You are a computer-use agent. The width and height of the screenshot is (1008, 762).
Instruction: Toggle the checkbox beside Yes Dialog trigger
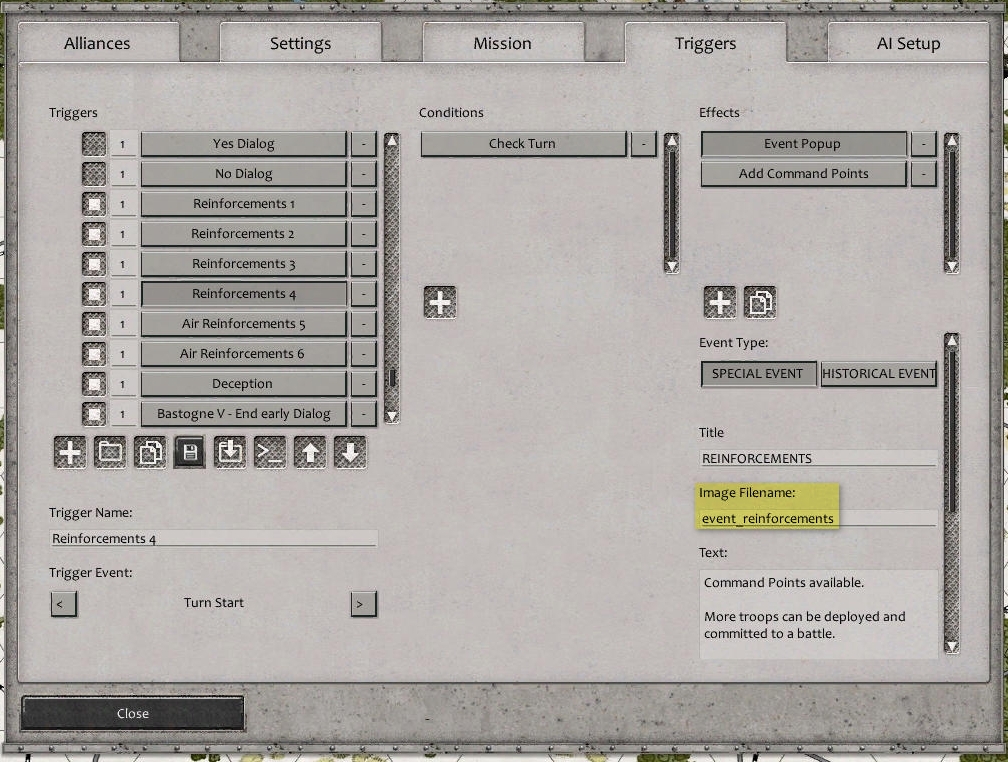(x=93, y=143)
